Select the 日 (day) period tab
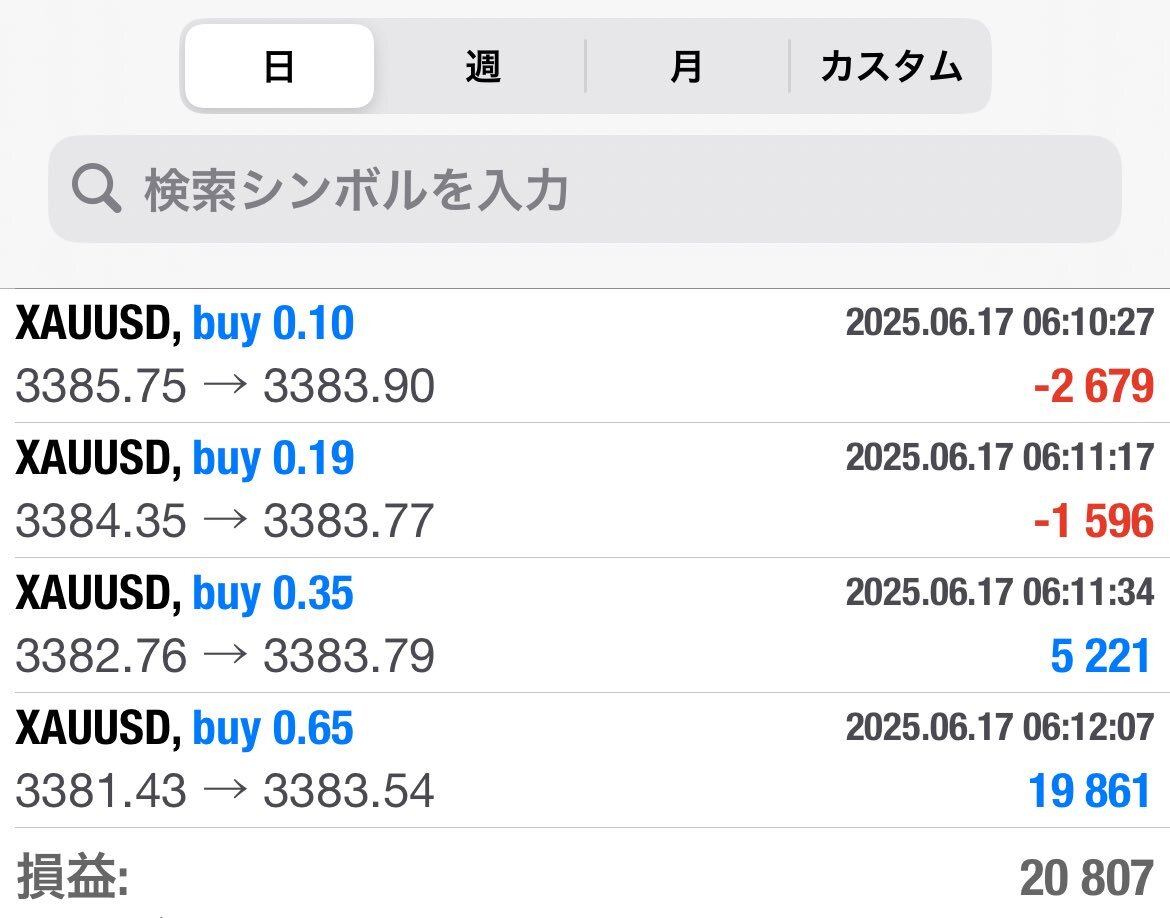The height and width of the screenshot is (918, 1170). [279, 67]
